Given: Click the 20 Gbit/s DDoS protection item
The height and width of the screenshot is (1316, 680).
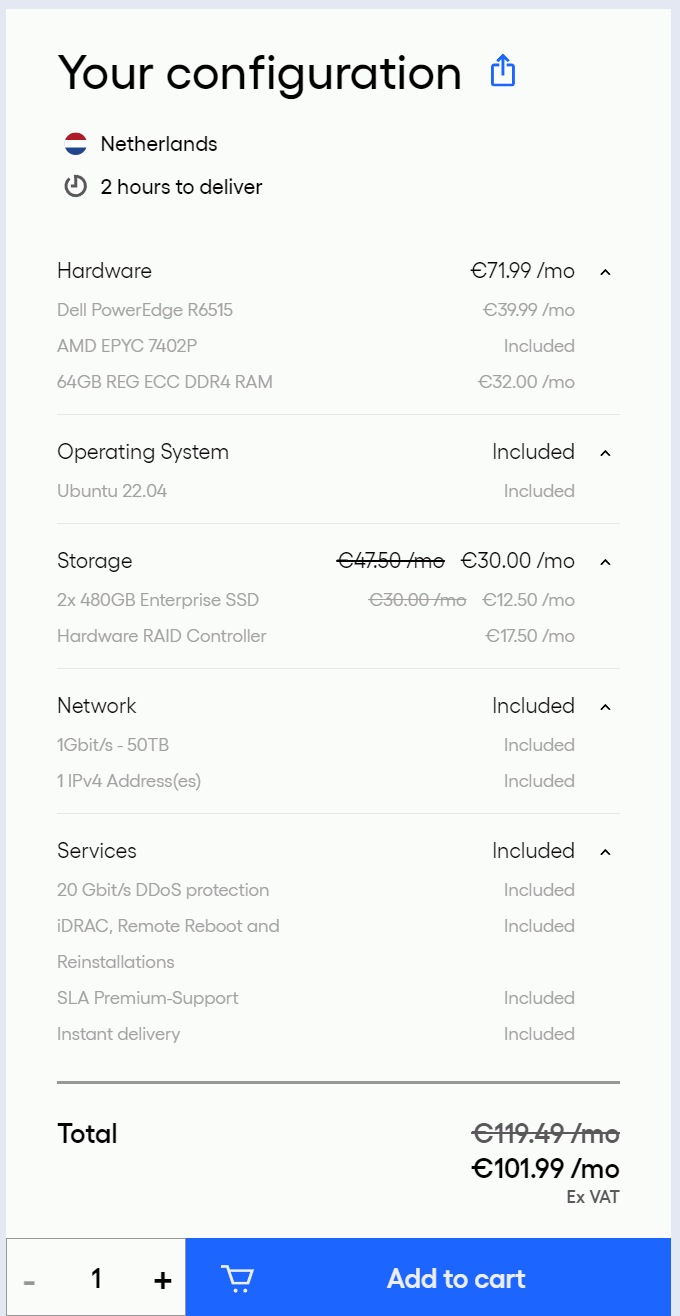Looking at the screenshot, I should [163, 890].
